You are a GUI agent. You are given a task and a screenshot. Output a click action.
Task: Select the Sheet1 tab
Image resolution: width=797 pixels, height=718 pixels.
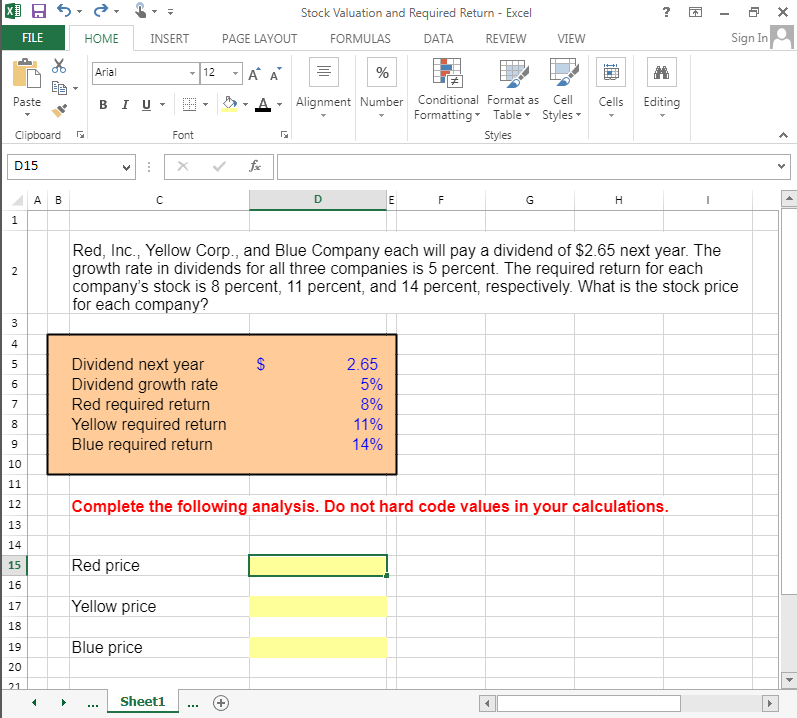[x=143, y=702]
